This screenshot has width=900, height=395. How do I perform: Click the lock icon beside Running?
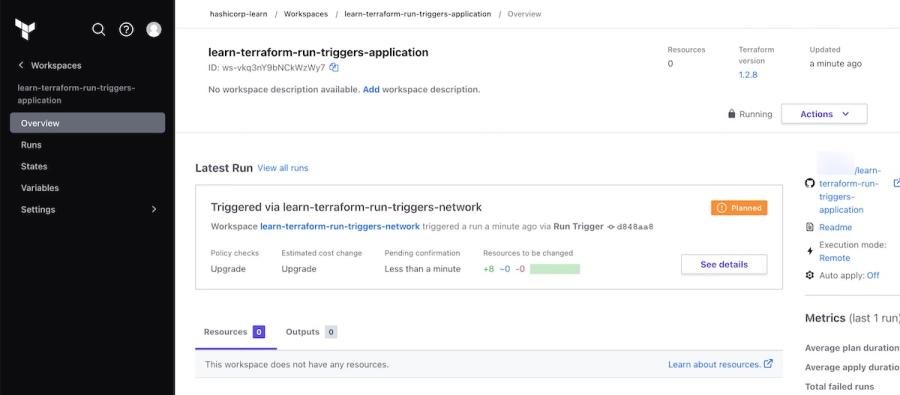point(732,114)
